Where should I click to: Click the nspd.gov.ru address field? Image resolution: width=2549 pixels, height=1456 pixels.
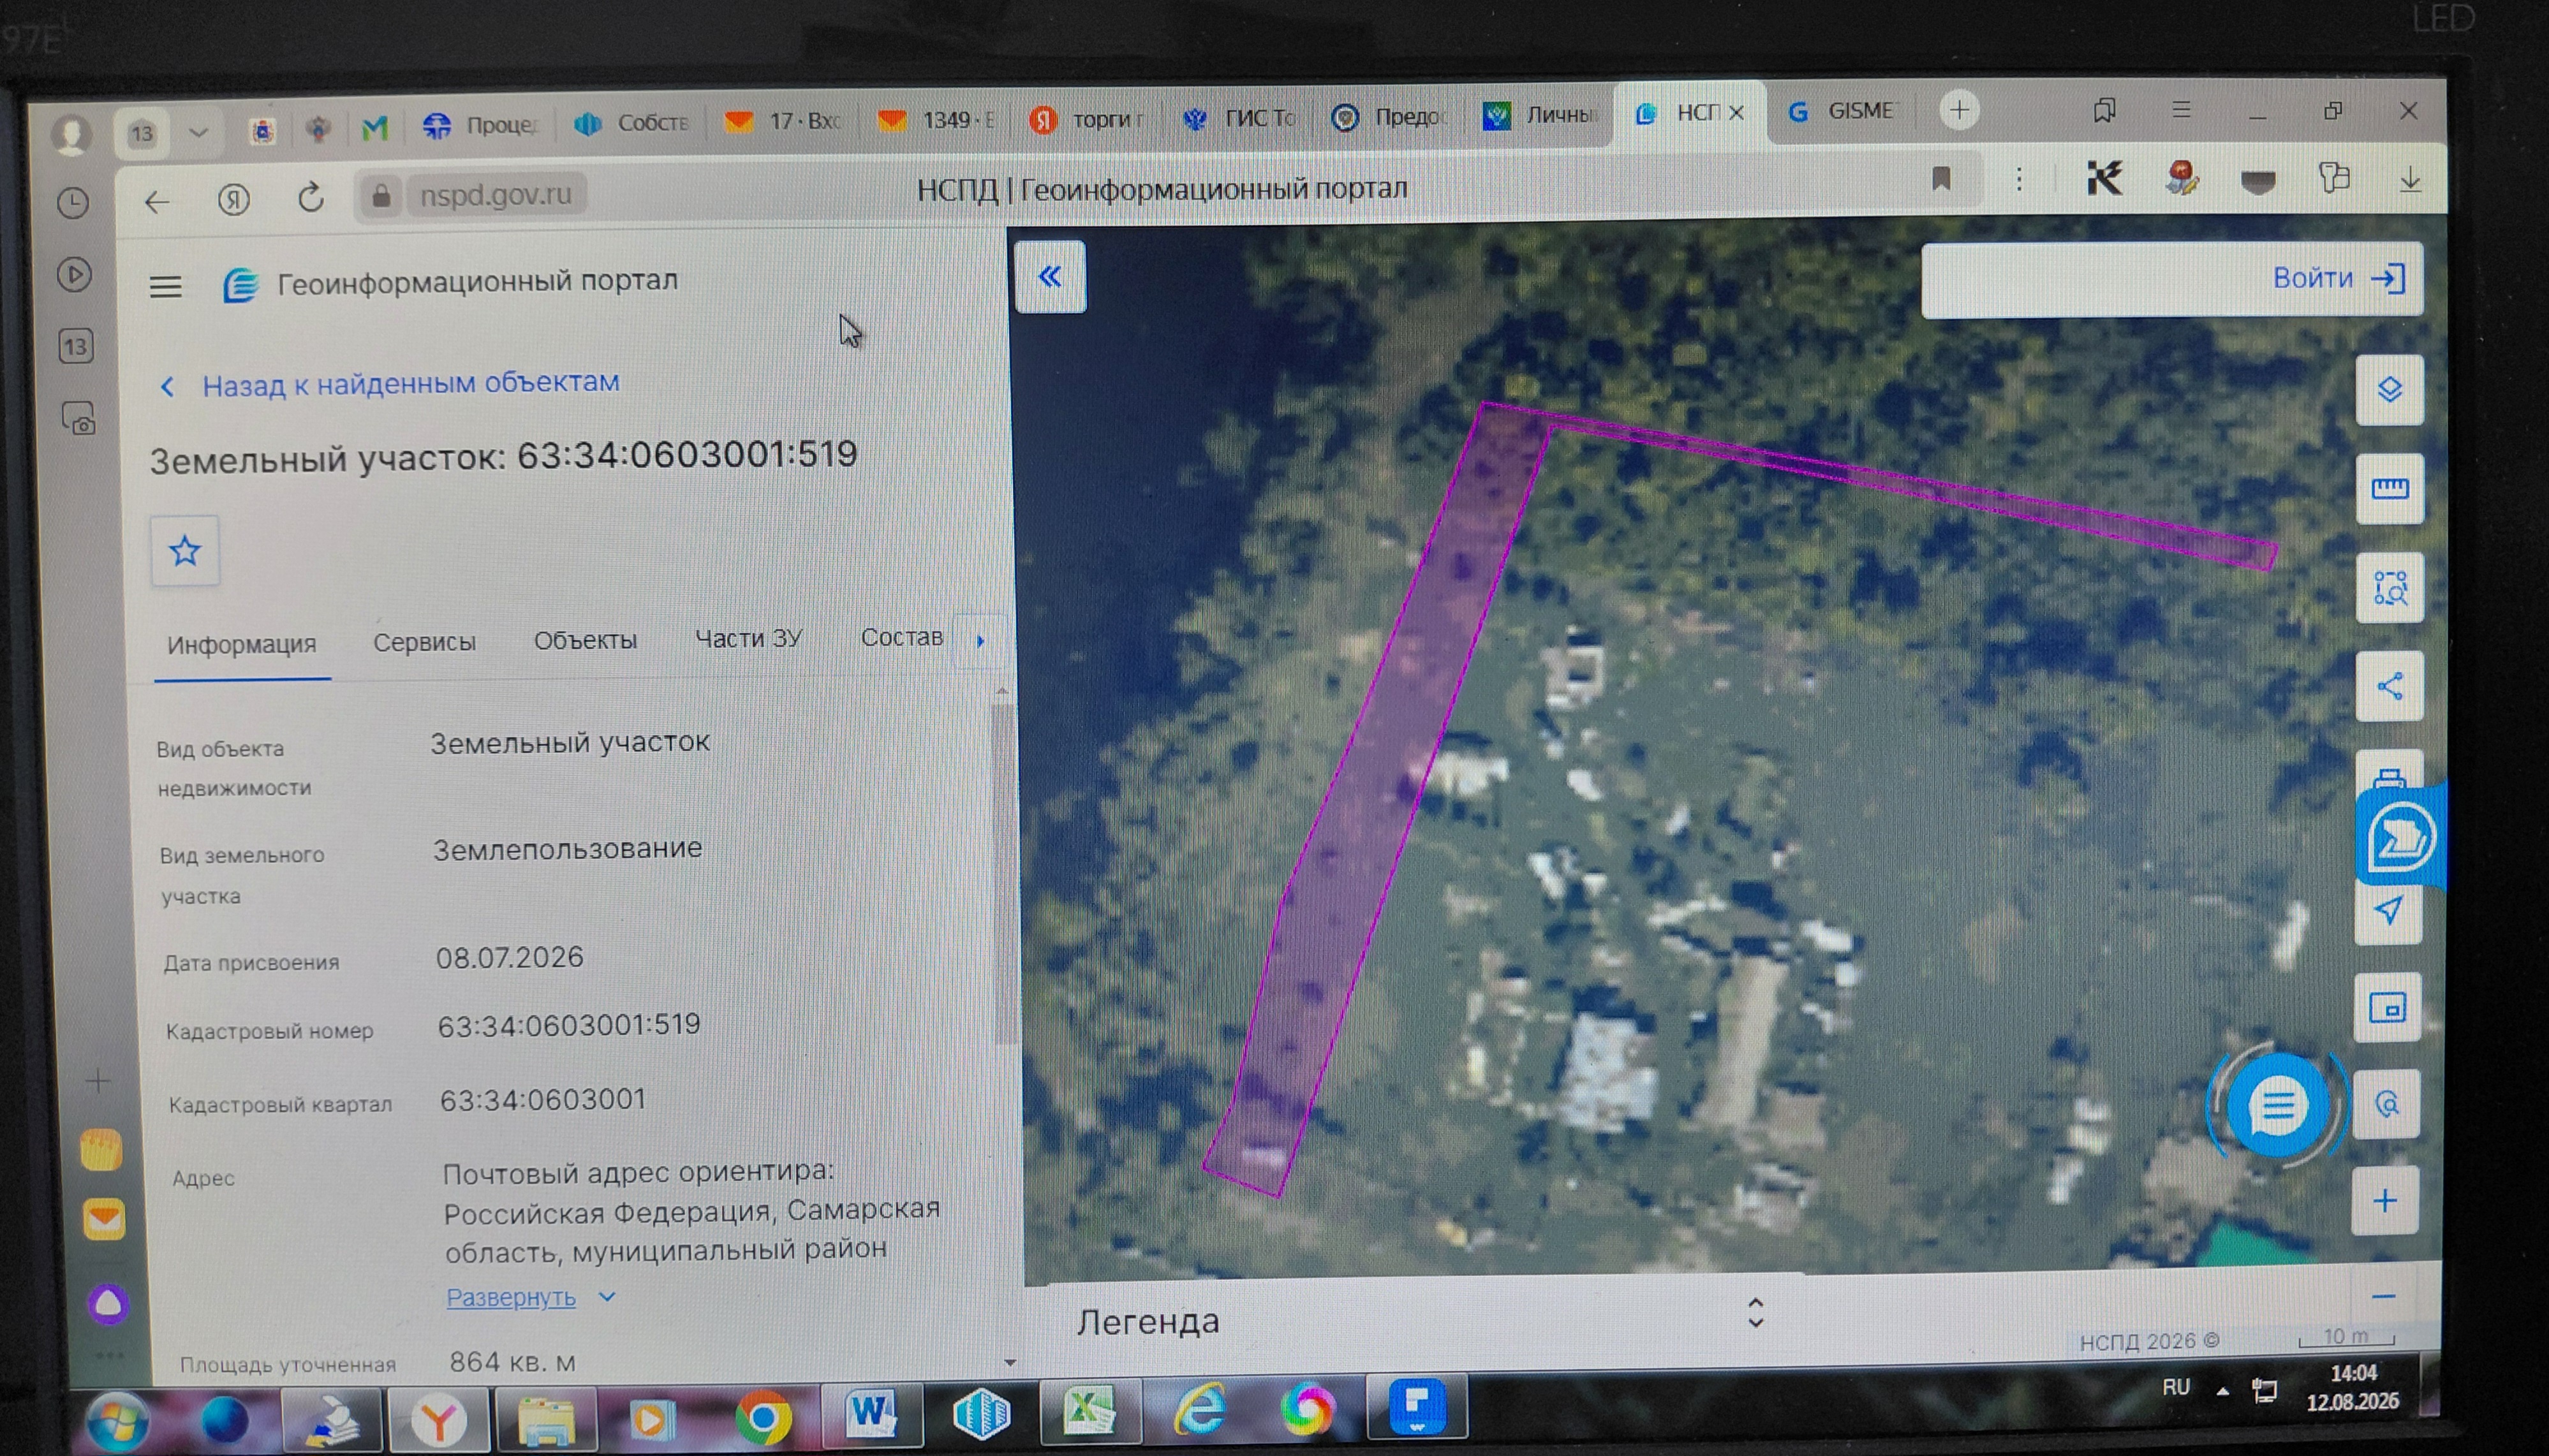(495, 194)
